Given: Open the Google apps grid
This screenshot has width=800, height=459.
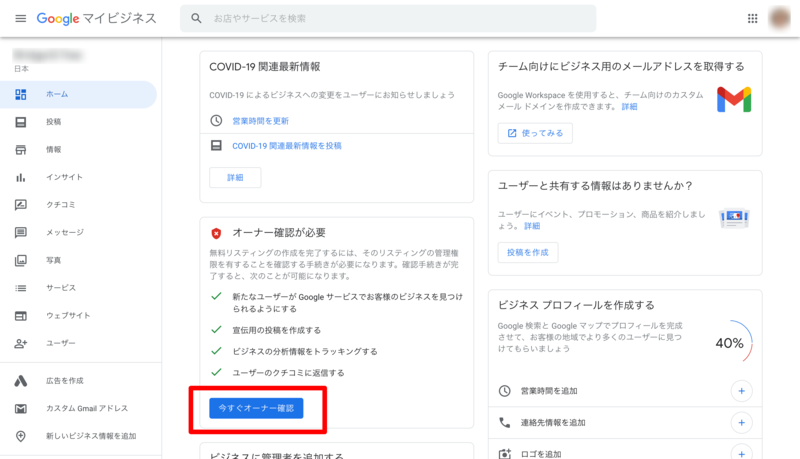Looking at the screenshot, I should coord(753,18).
